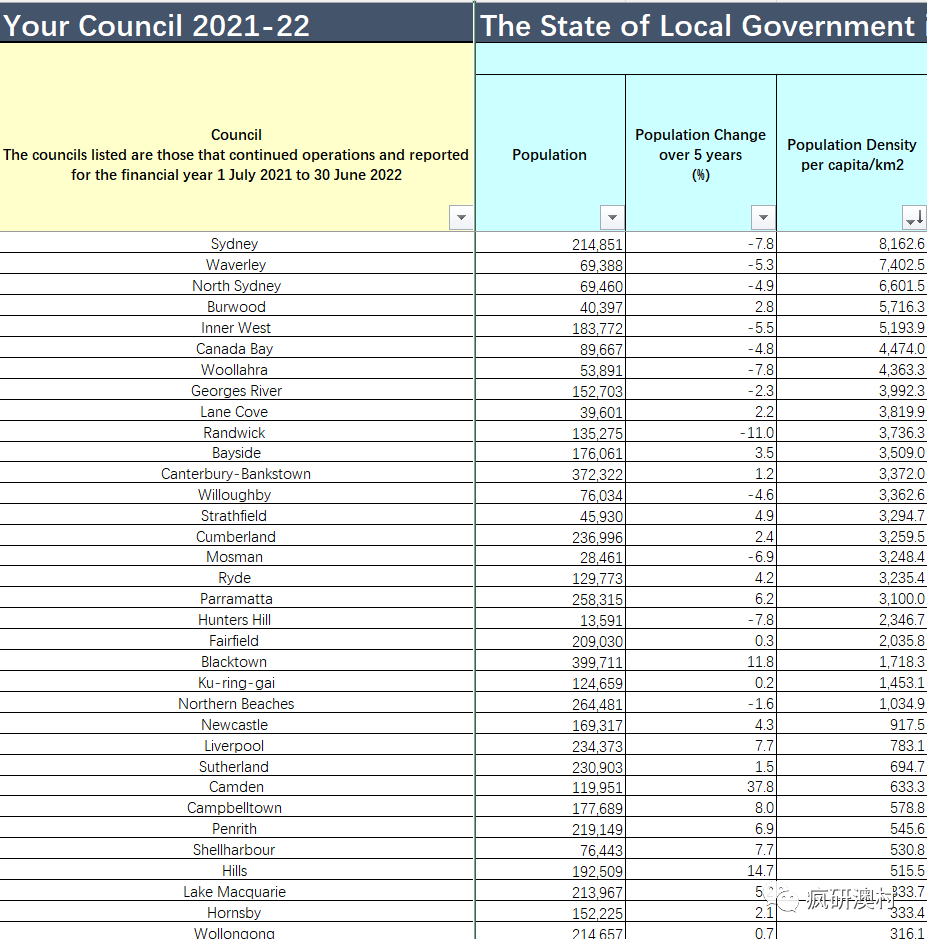Select the Northern Beaches council cell

pyautogui.click(x=236, y=703)
